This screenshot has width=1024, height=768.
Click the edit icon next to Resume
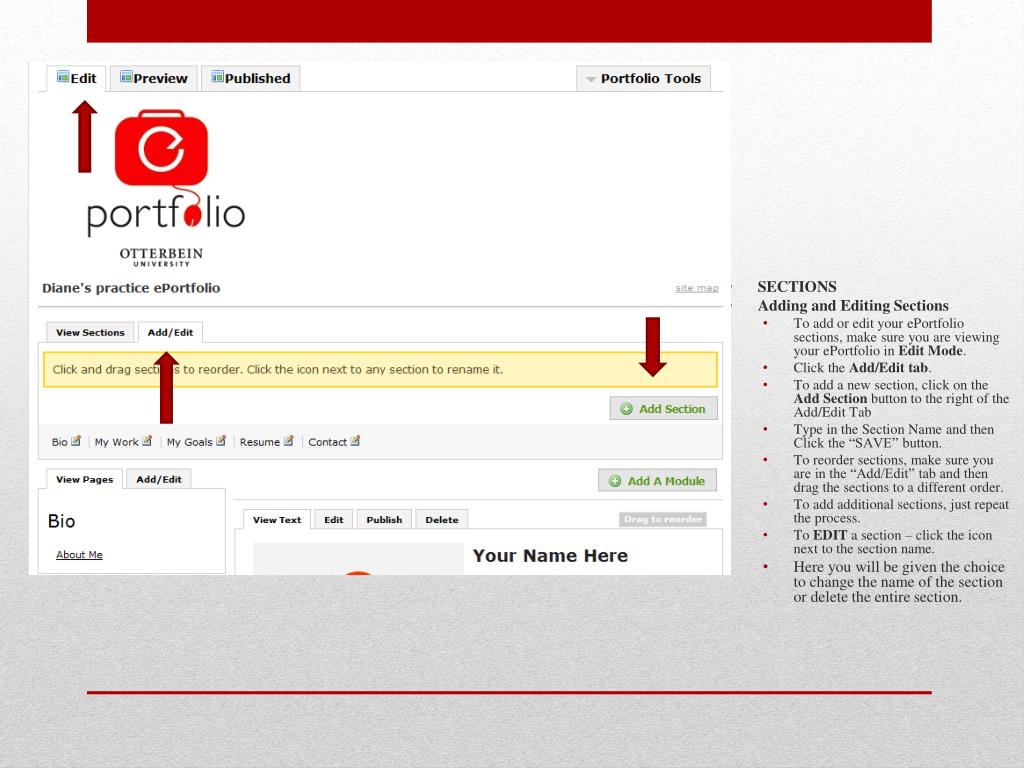pos(288,442)
